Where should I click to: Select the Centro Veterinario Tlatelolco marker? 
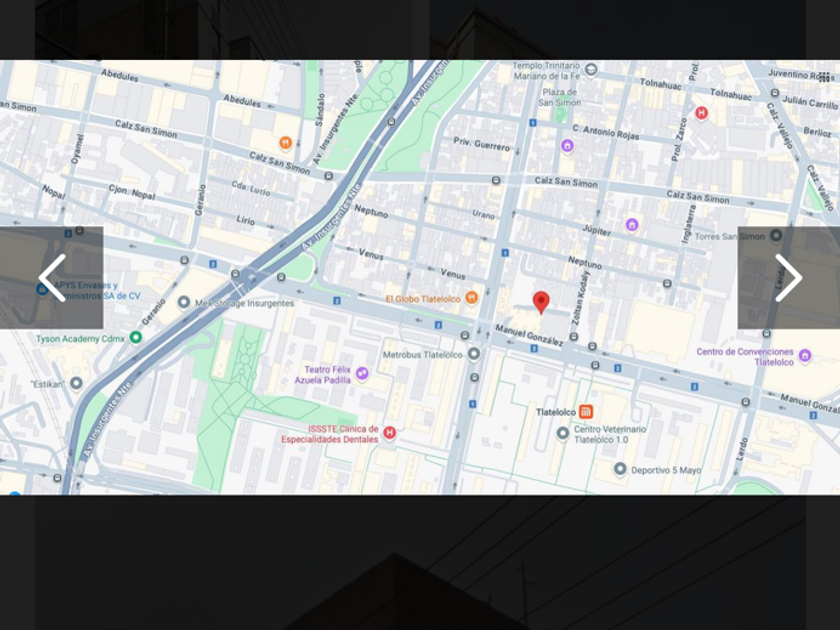point(562,433)
